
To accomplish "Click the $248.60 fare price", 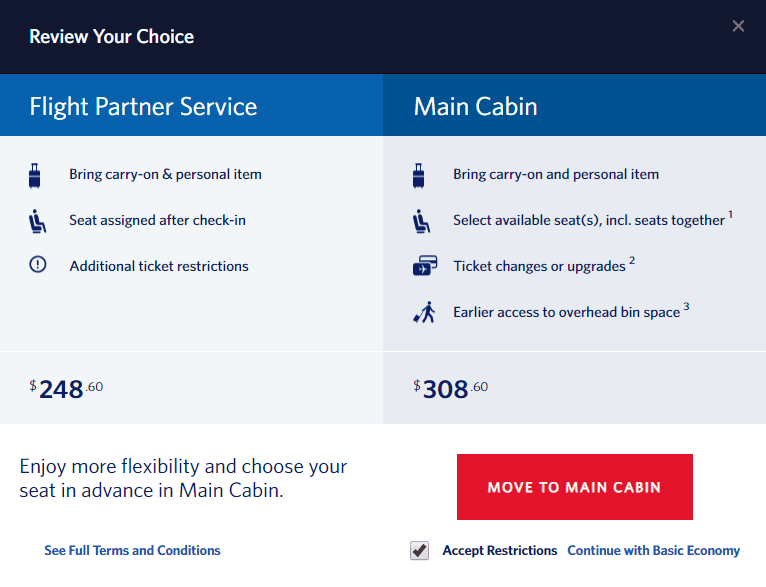I will click(x=66, y=389).
